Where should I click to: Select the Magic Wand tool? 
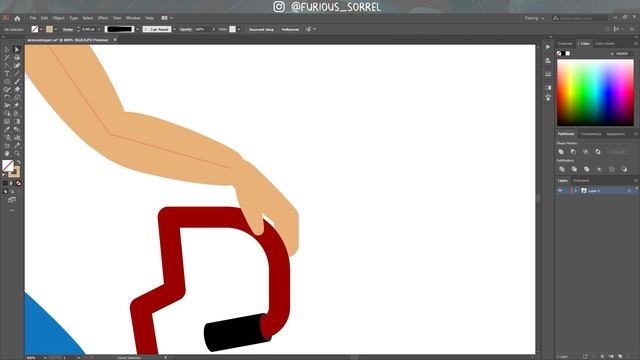[x=7, y=58]
